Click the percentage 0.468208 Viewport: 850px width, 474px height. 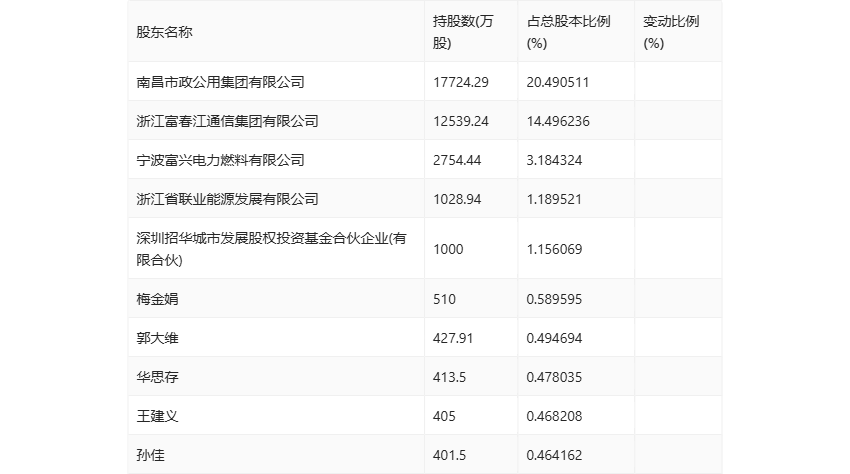coord(555,416)
